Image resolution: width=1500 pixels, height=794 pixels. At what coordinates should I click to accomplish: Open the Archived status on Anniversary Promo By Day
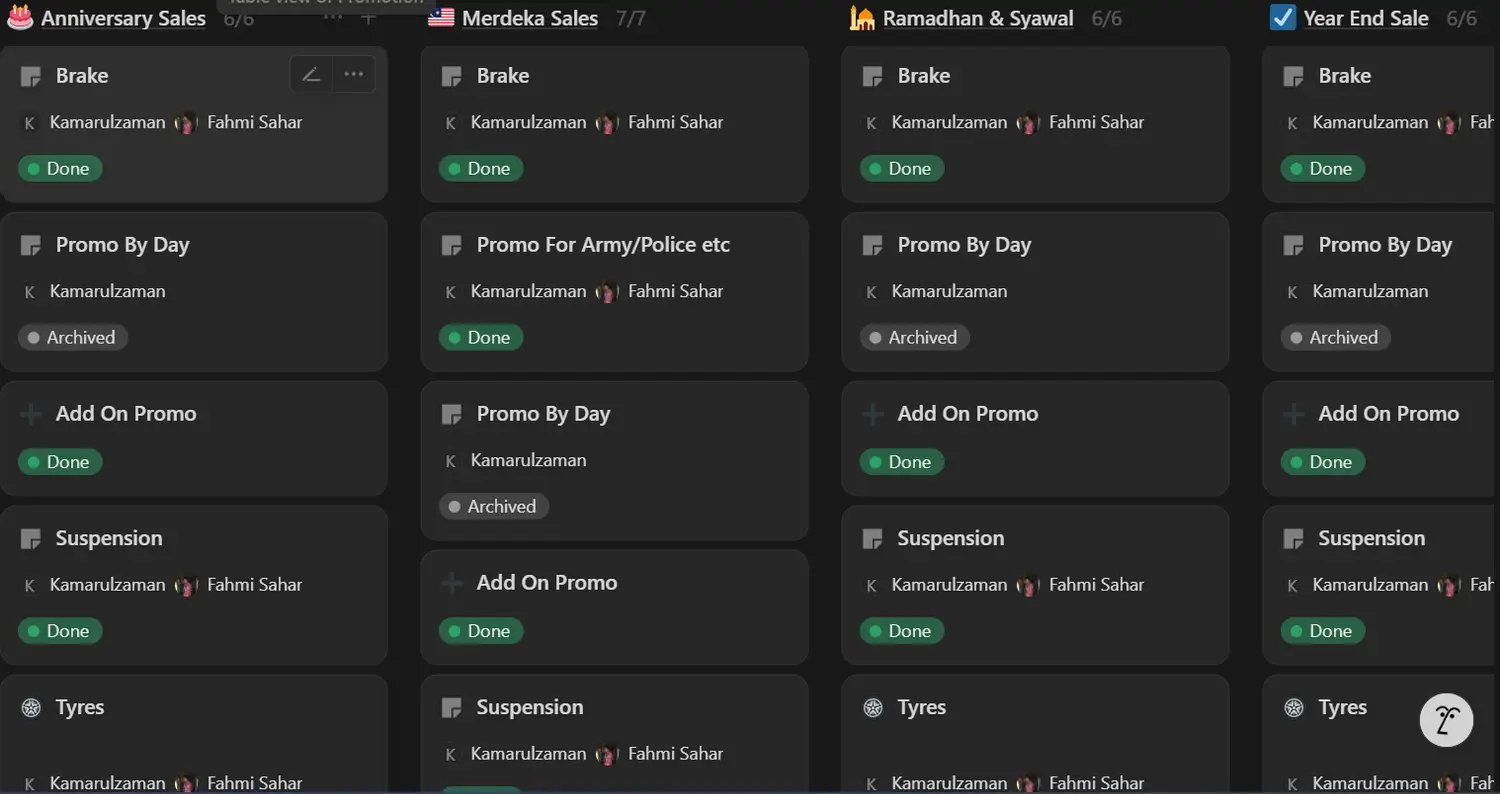coord(72,338)
